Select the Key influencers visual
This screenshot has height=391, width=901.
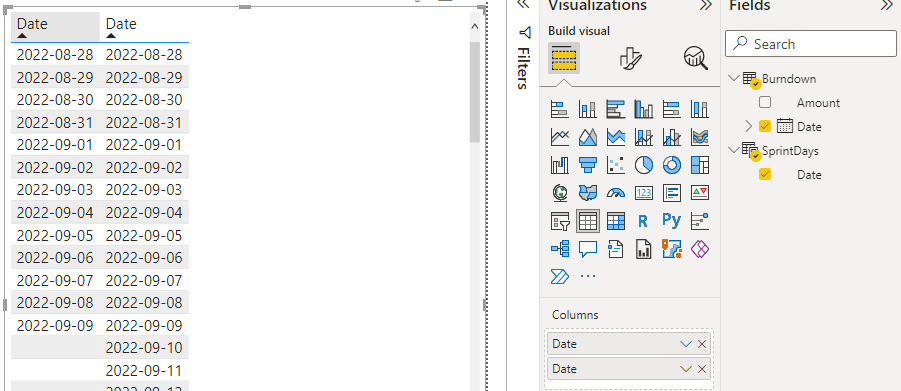700,221
